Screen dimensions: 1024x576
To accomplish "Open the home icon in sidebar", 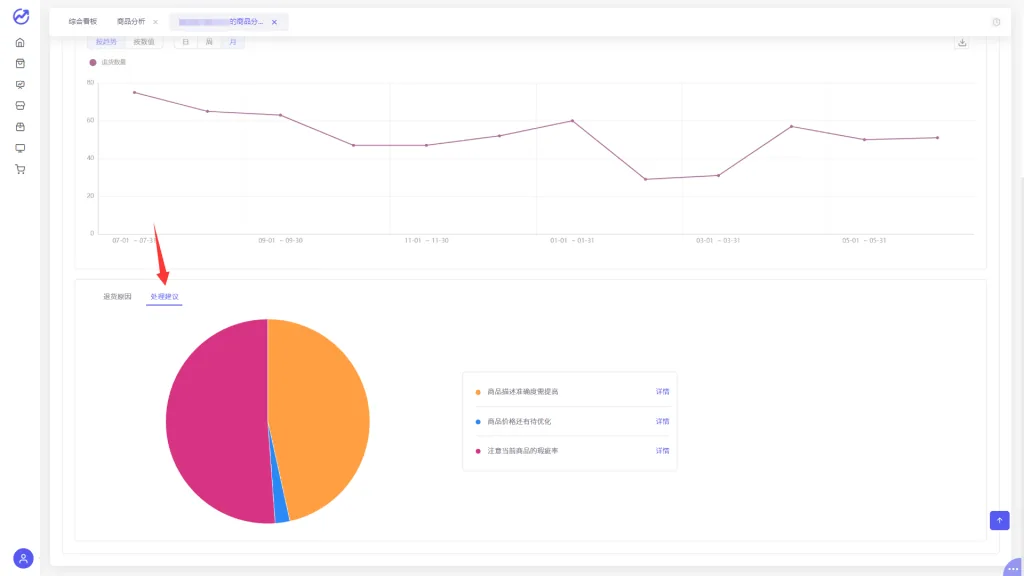I will pos(20,42).
